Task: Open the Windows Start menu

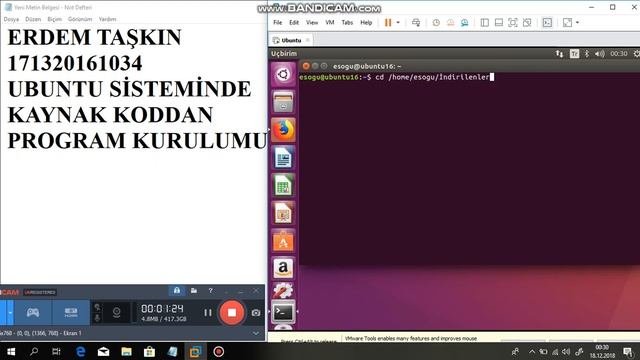Action: [11, 351]
